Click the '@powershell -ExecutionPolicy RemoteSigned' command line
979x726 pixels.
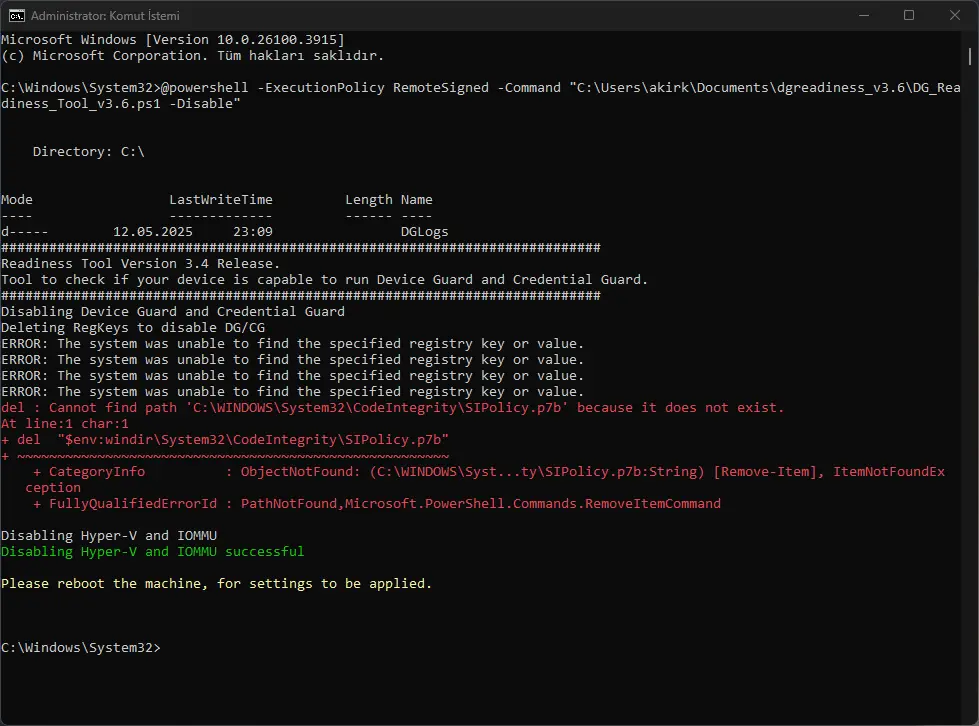pos(481,87)
